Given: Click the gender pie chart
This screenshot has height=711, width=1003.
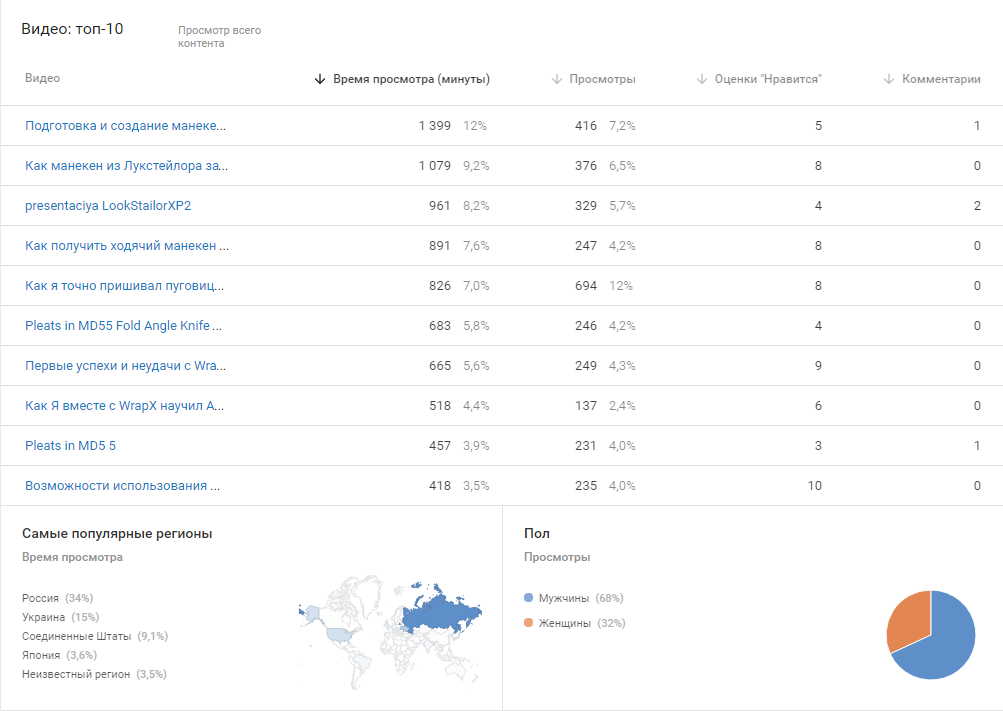Looking at the screenshot, I should [x=930, y=635].
